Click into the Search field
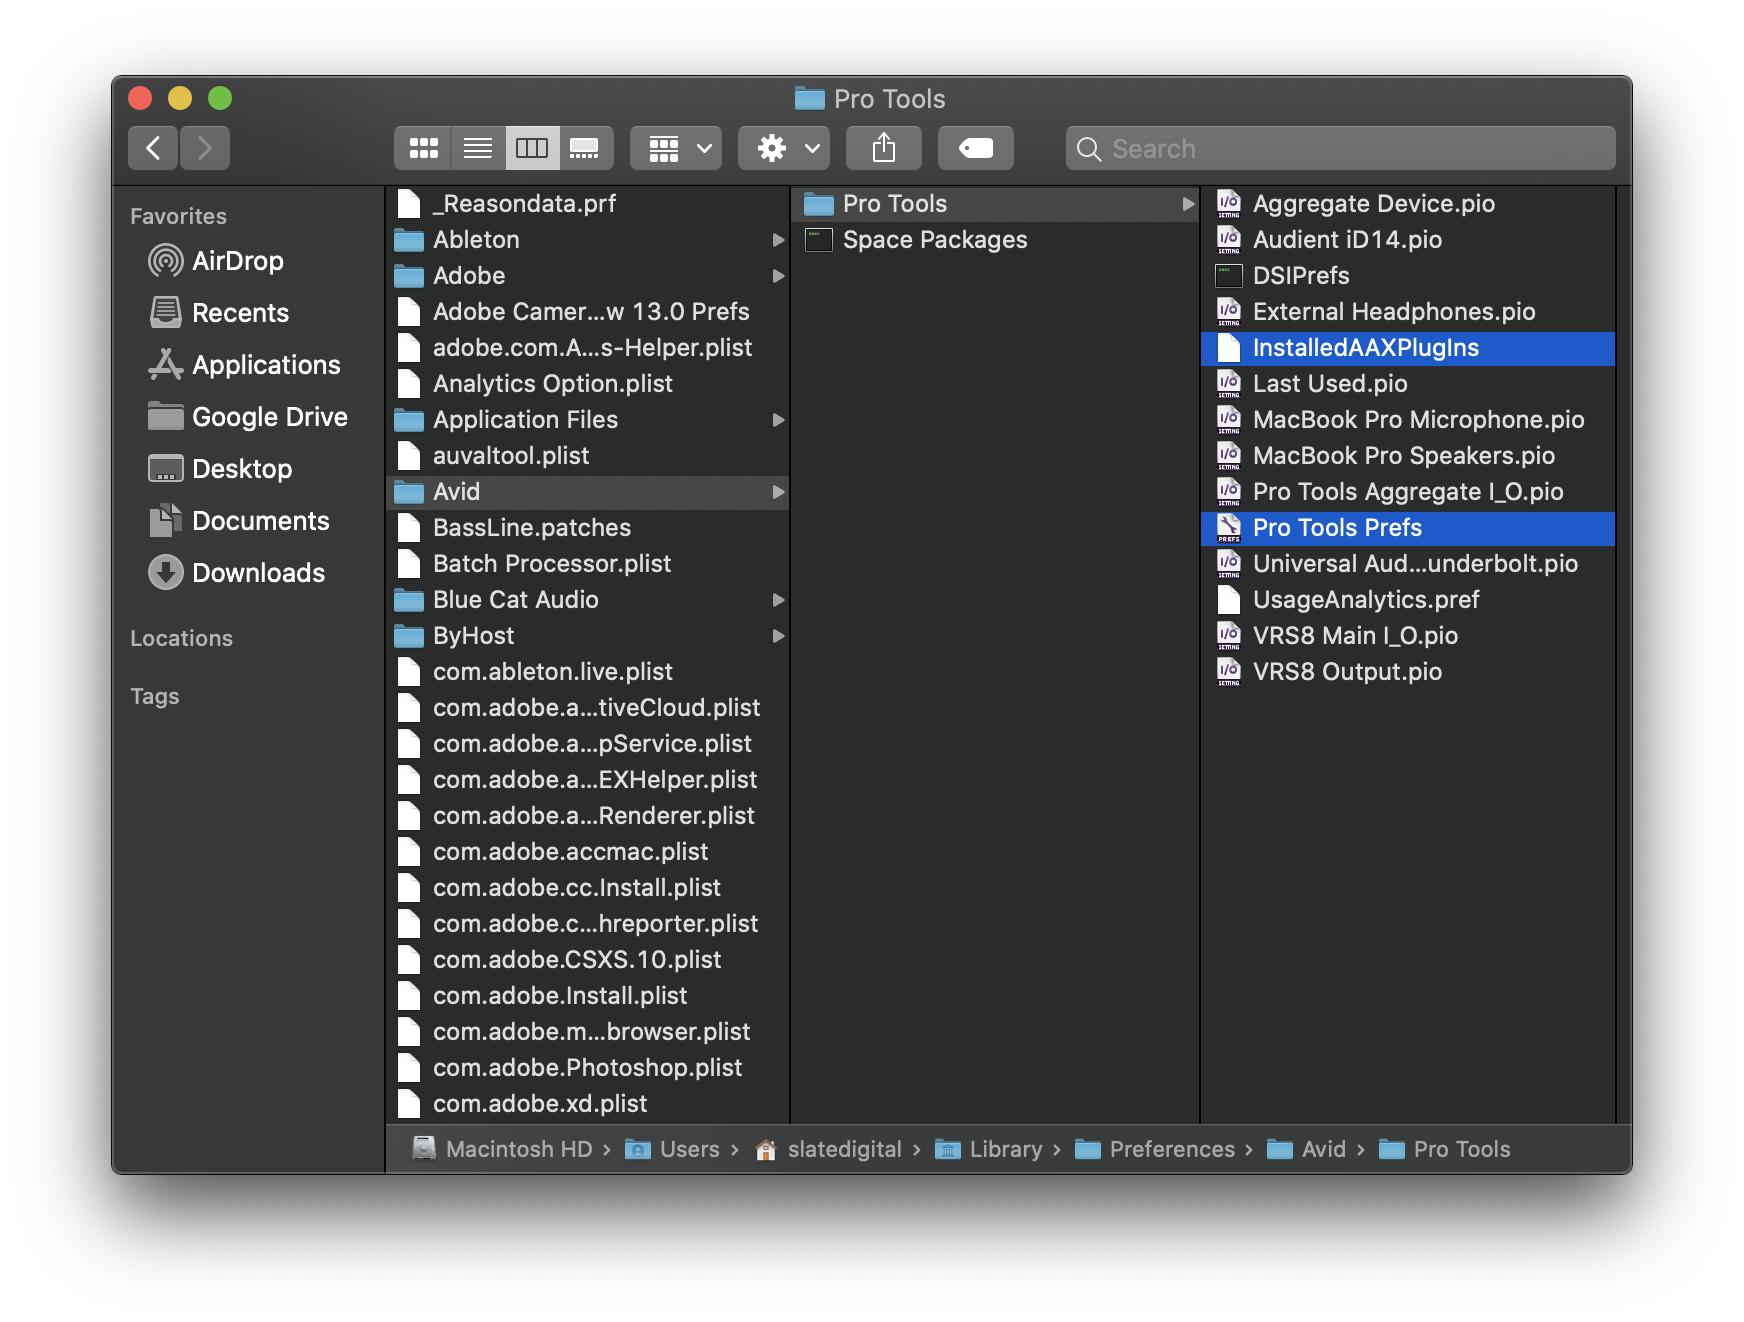Viewport: 1744px width, 1322px height. point(1340,148)
